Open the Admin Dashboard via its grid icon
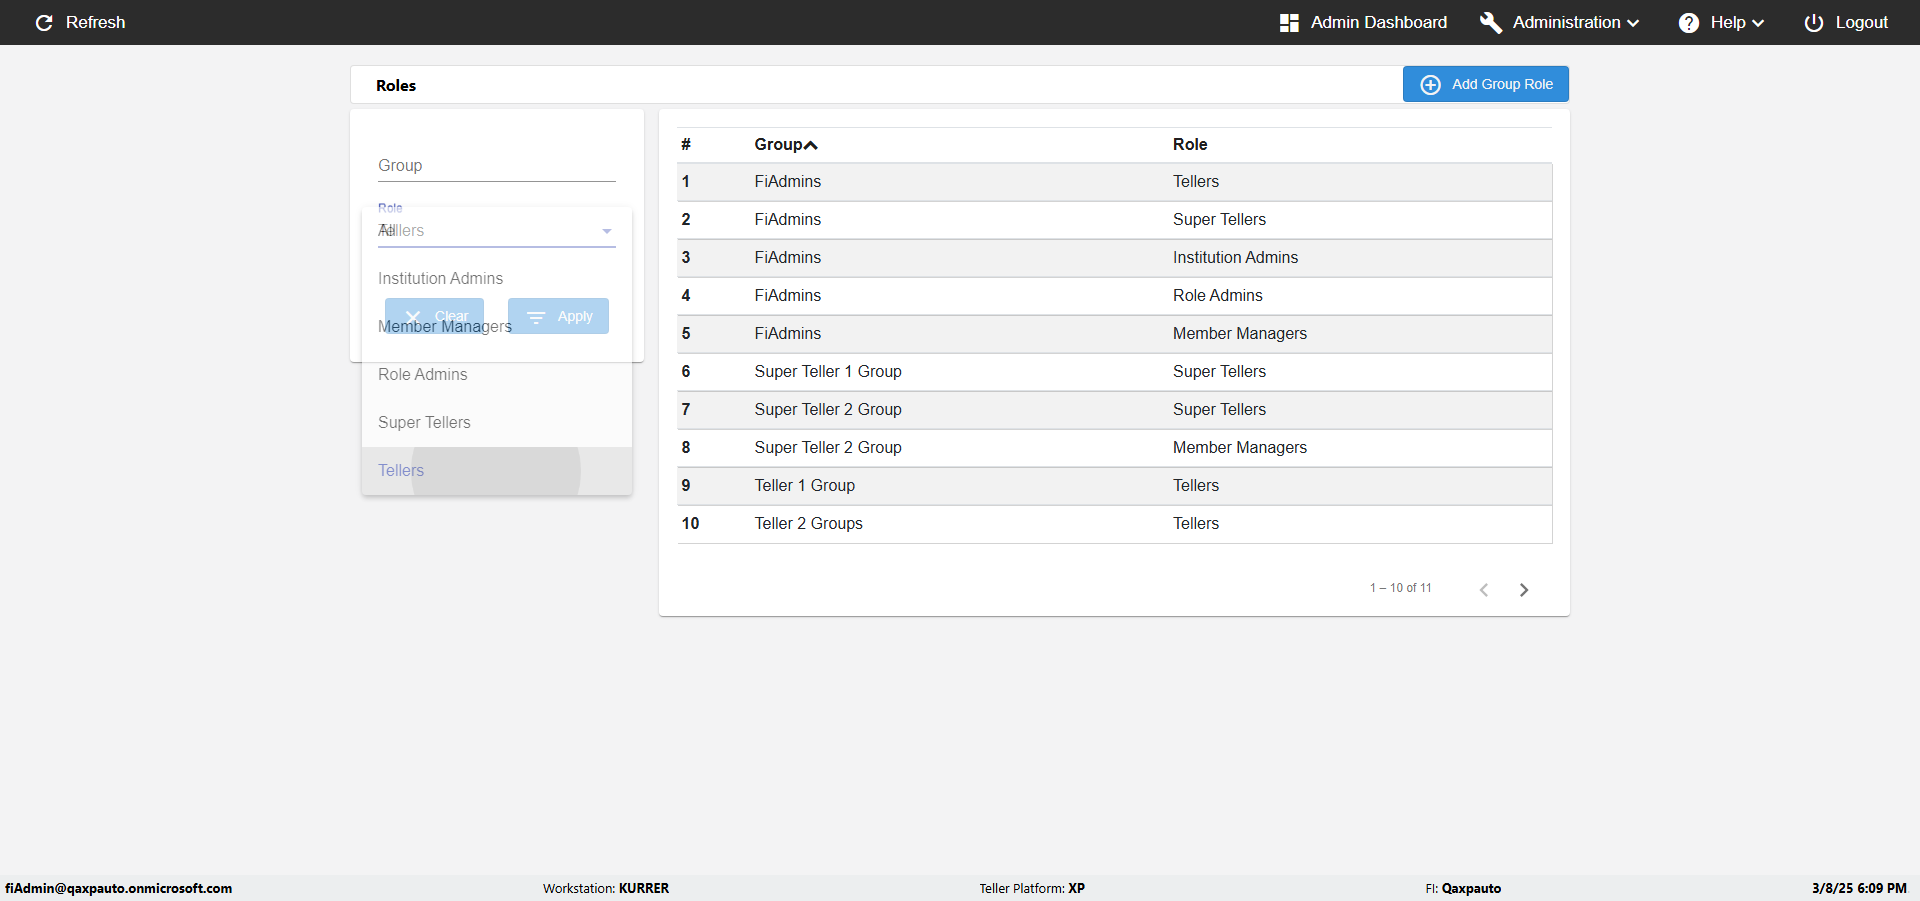The width and height of the screenshot is (1920, 901). point(1289,22)
